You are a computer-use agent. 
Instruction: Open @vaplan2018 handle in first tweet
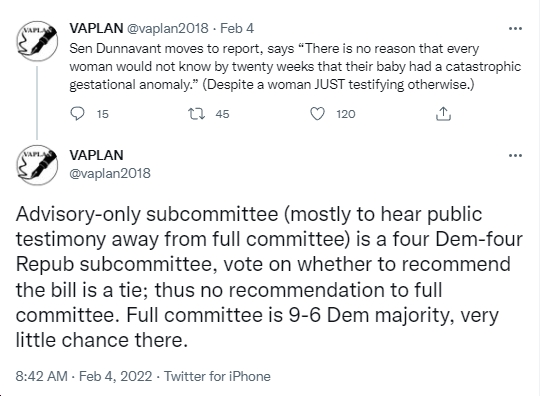coord(167,28)
